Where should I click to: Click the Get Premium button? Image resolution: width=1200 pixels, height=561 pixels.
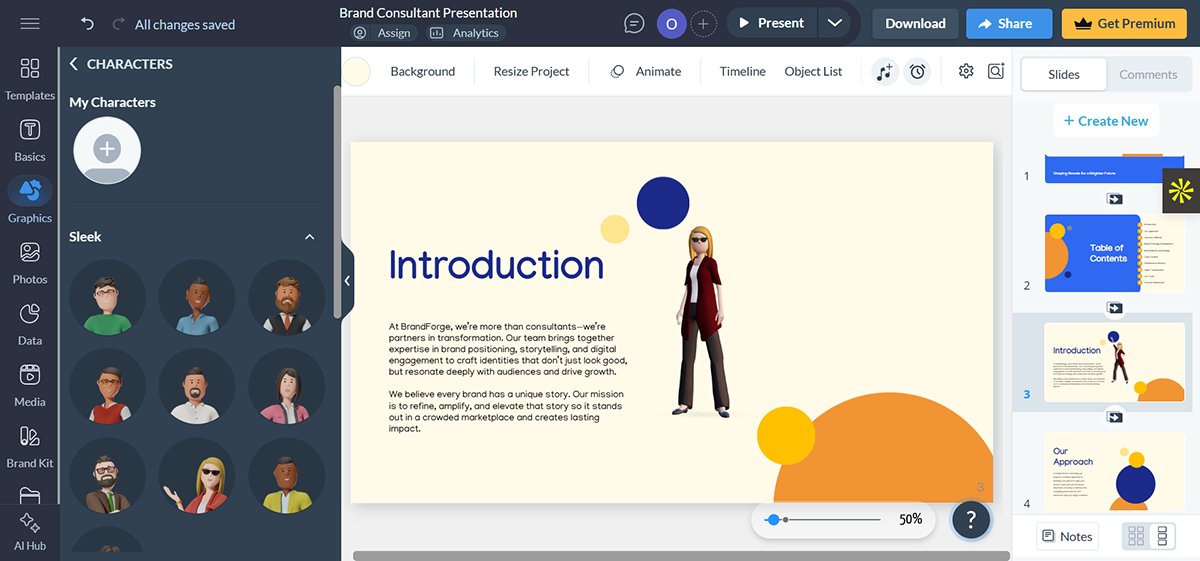1123,24
